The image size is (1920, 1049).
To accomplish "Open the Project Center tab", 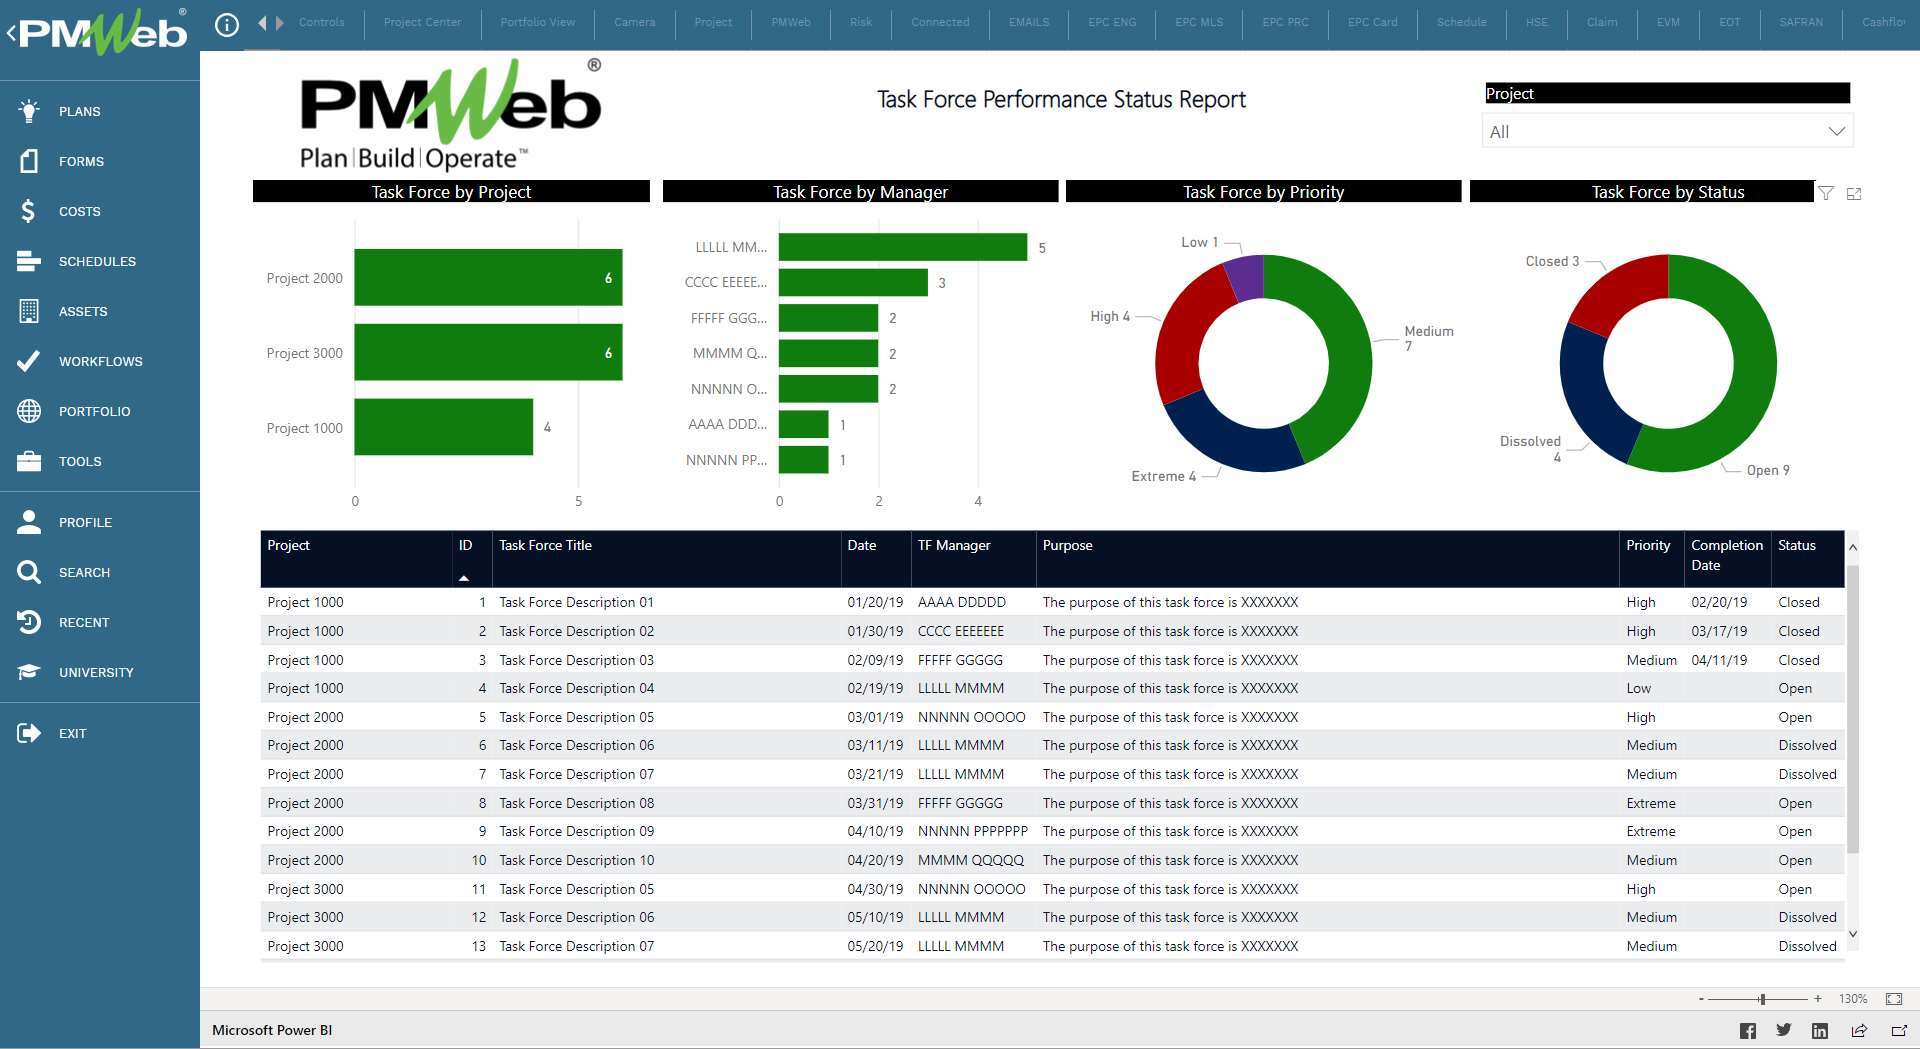I will [x=422, y=22].
